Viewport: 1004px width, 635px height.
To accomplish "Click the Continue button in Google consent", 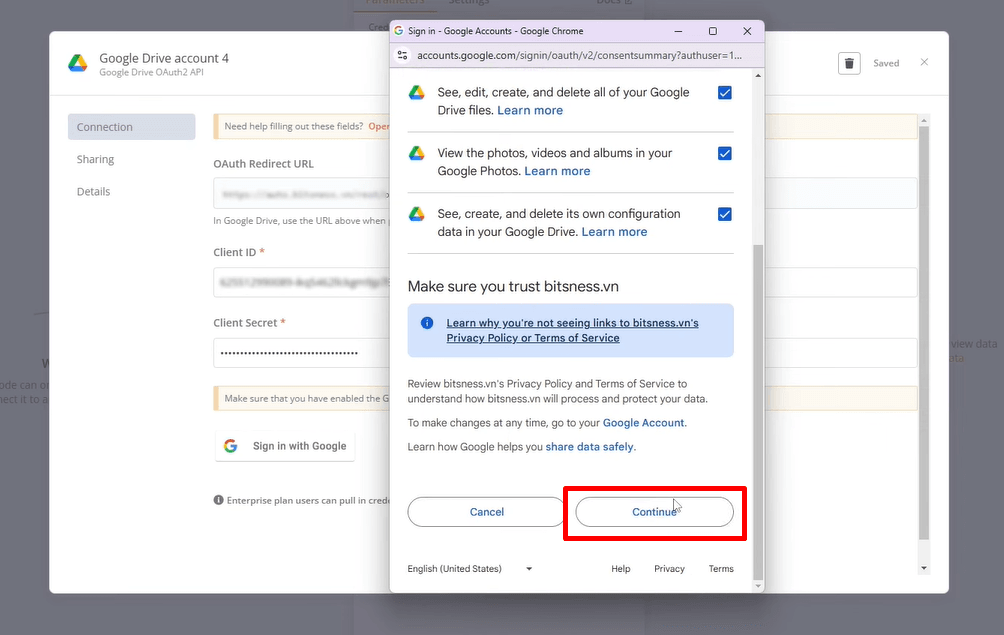I will tap(654, 512).
